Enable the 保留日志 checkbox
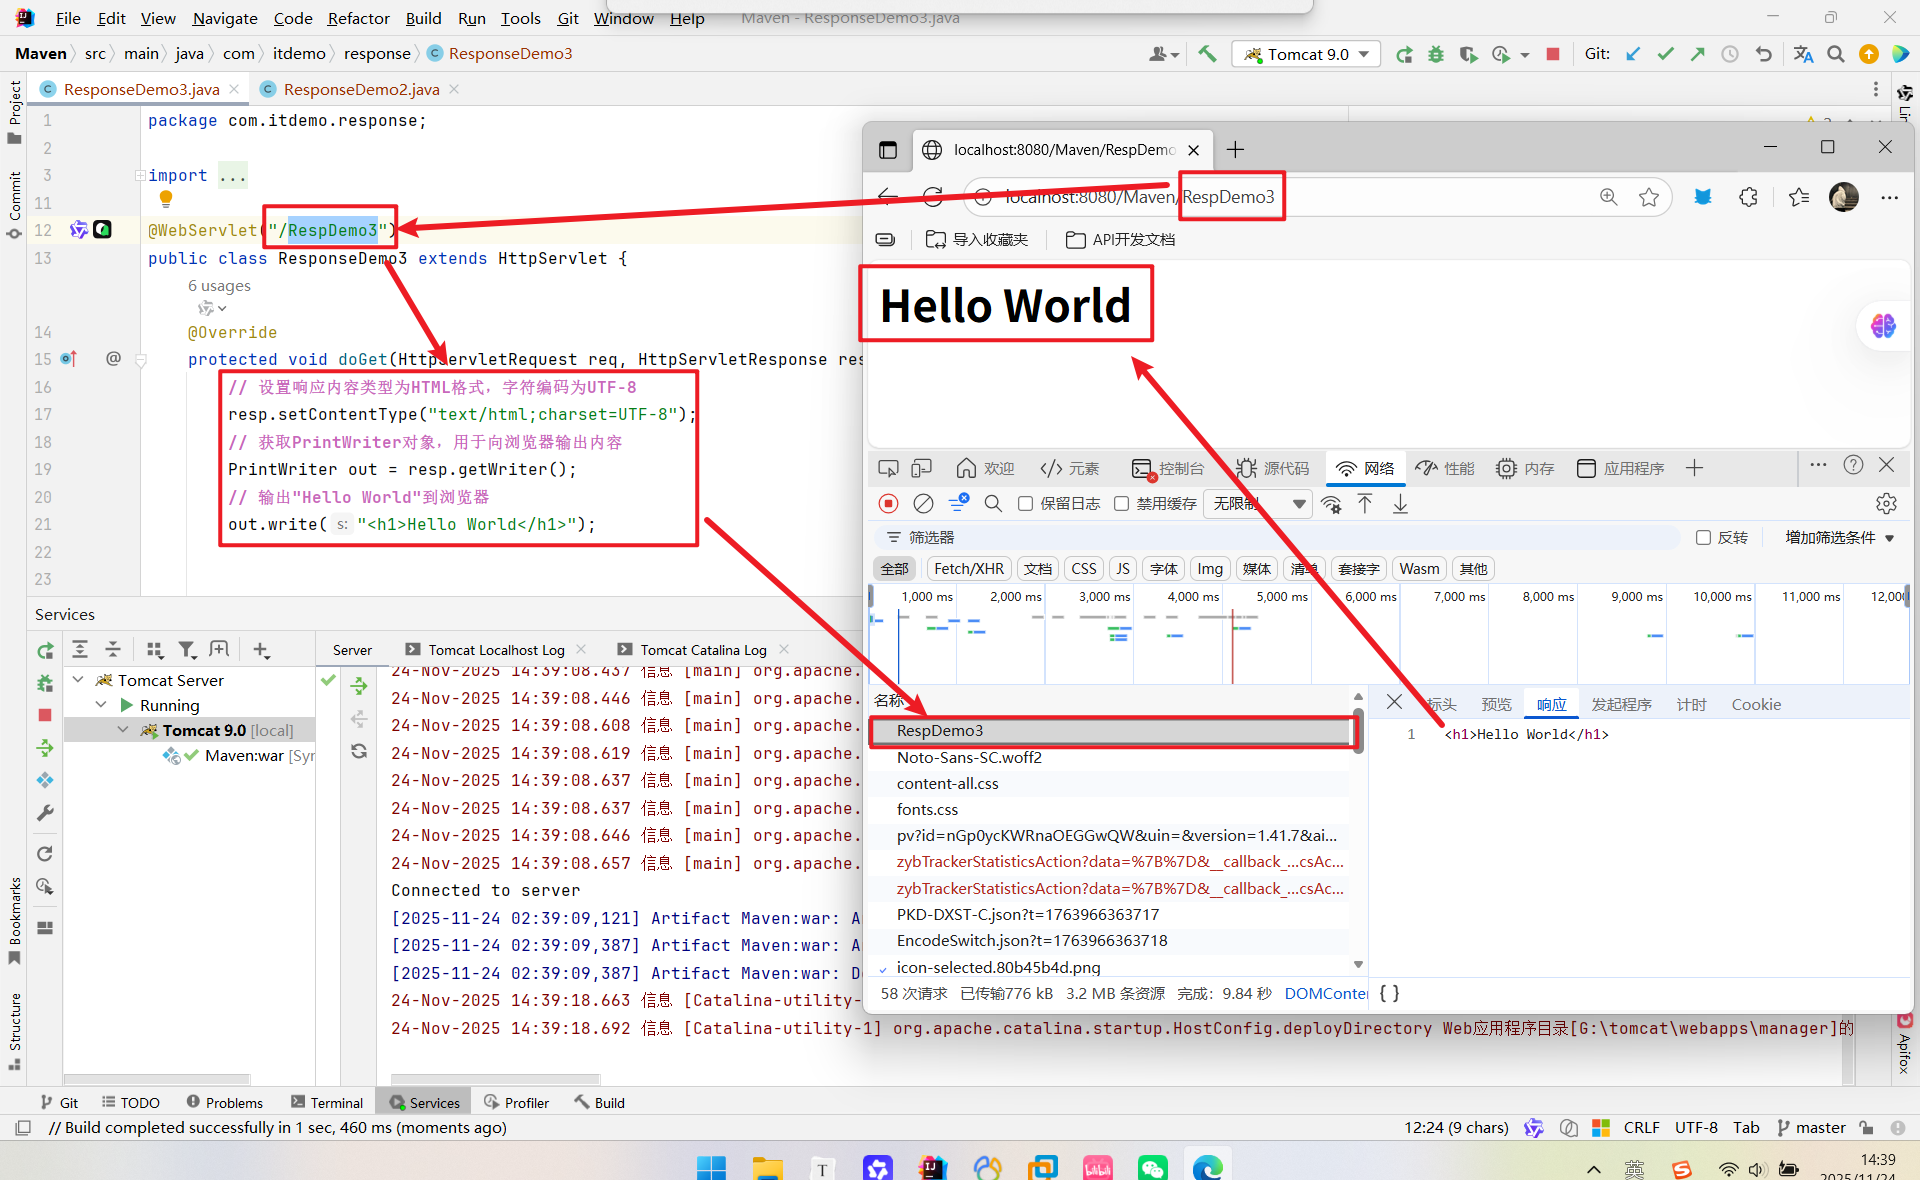Screen dimensions: 1920x1180 1025,504
